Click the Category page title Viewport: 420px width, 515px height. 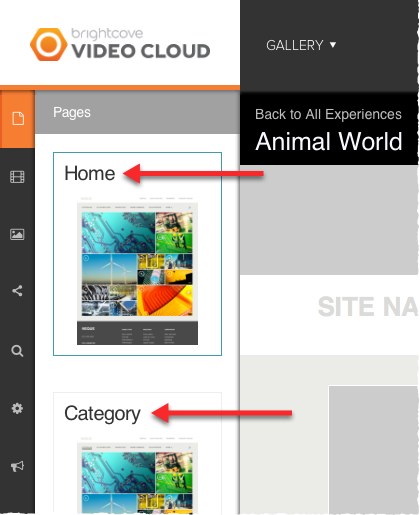[102, 414]
